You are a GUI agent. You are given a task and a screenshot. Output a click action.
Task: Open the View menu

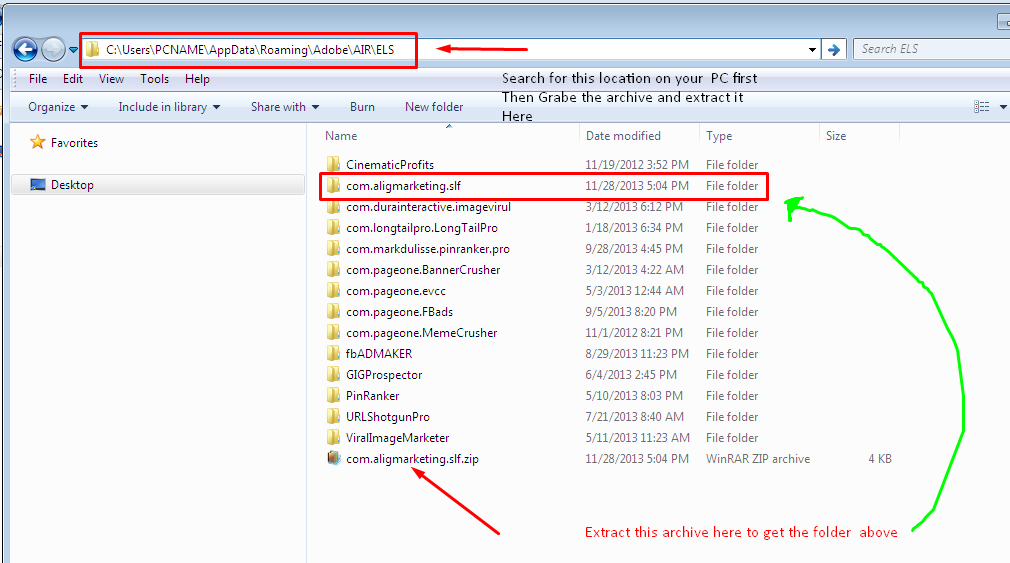[x=111, y=79]
